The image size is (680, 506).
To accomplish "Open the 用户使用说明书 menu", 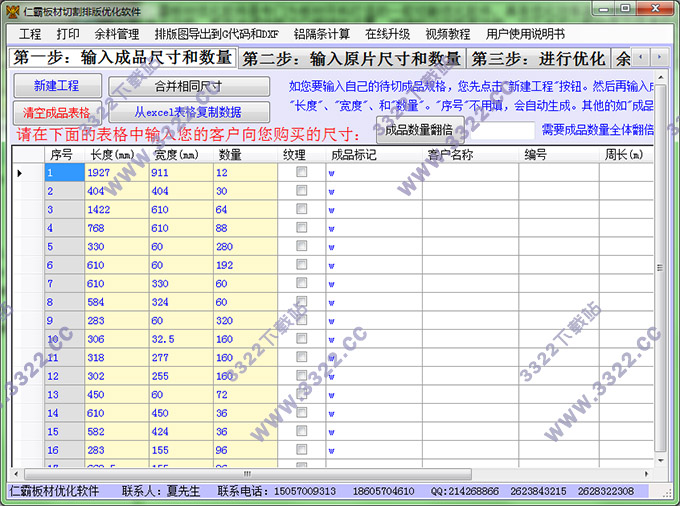I will click(525, 34).
